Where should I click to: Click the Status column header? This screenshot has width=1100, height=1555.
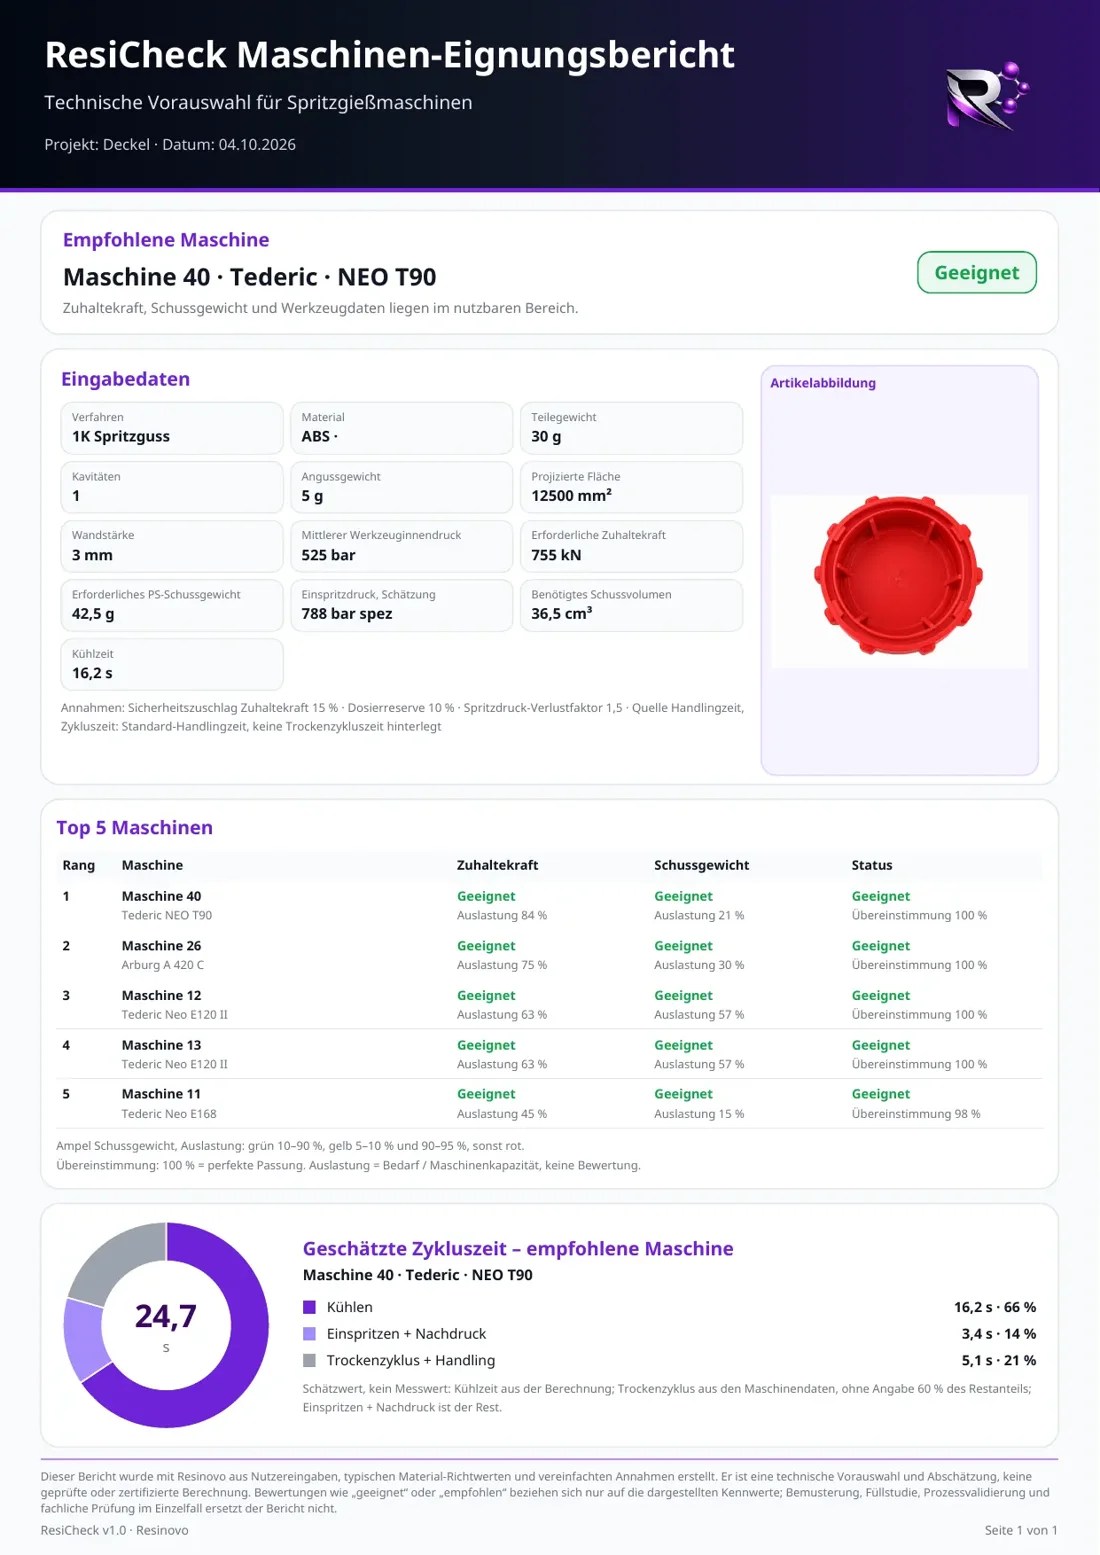tap(872, 865)
